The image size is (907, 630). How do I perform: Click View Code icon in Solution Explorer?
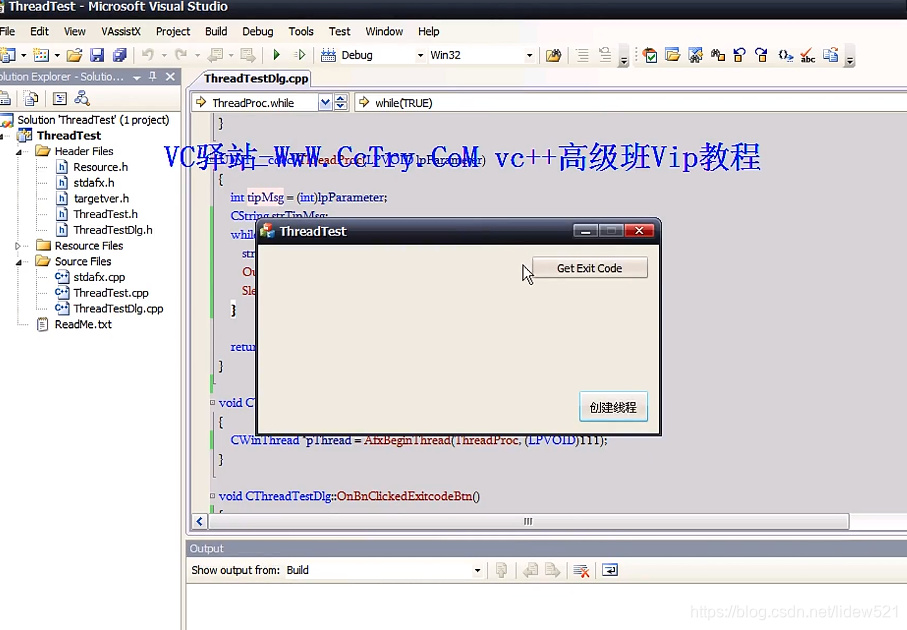(60, 99)
